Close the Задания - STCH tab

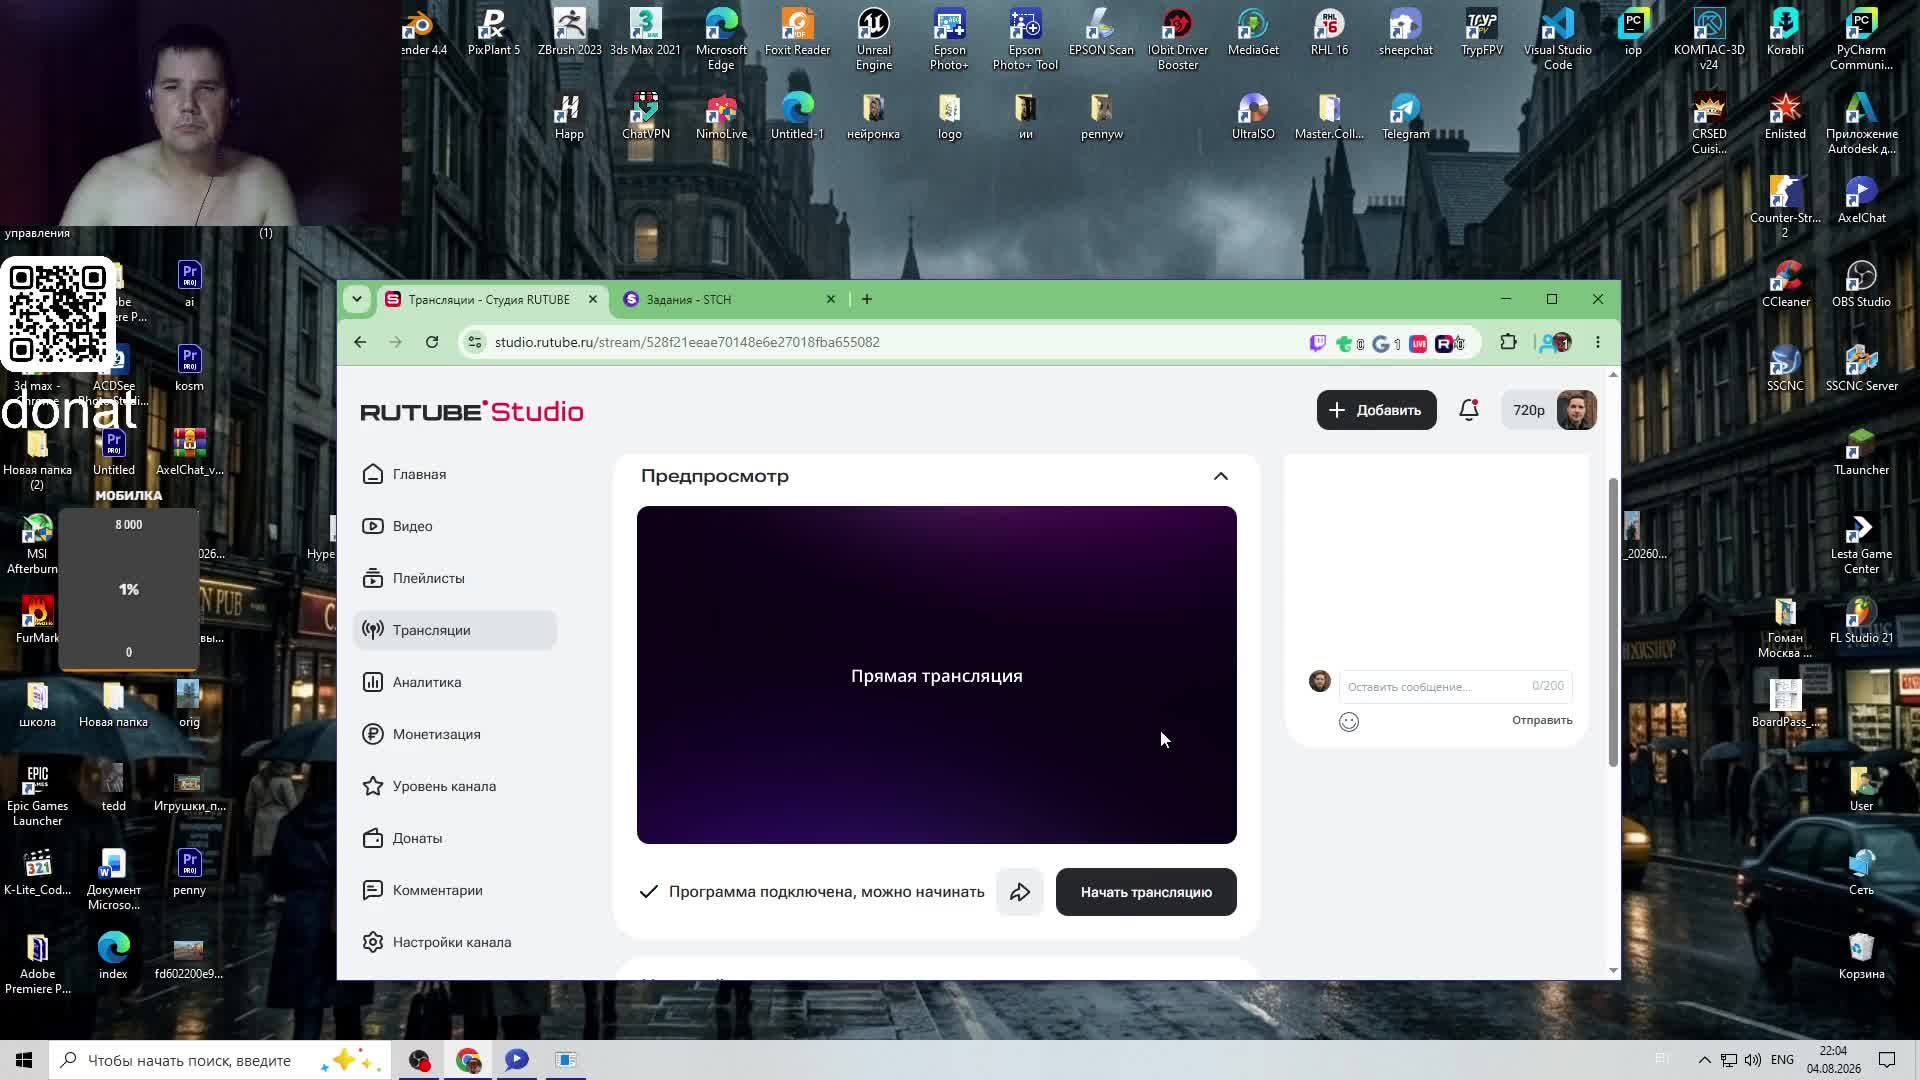tap(830, 299)
